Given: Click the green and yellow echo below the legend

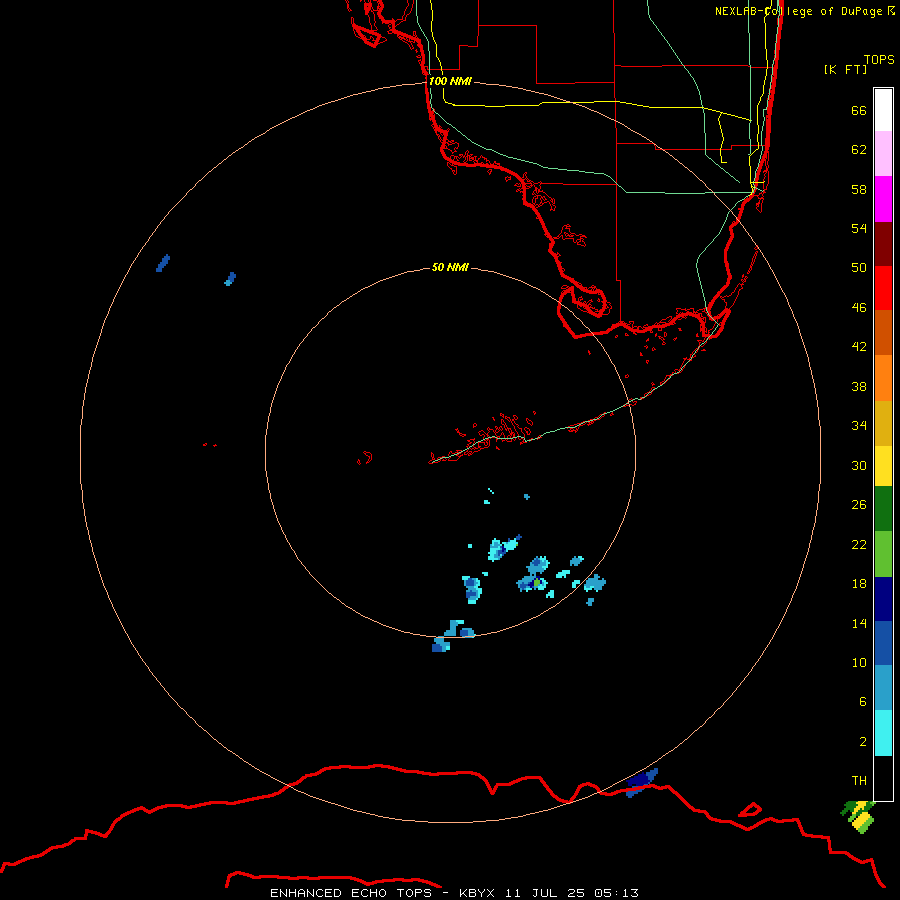Looking at the screenshot, I should (858, 816).
